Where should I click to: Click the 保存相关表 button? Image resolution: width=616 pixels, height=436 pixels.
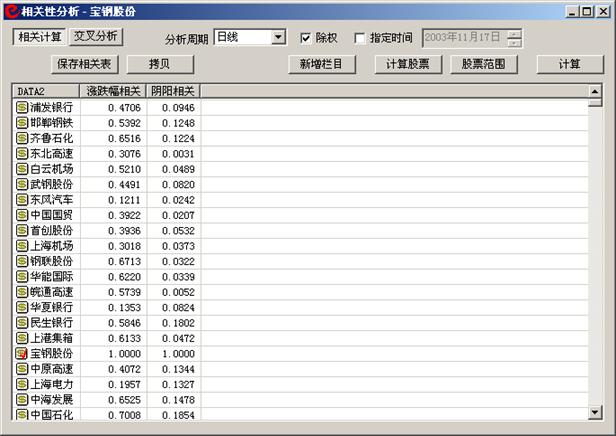tap(84, 64)
